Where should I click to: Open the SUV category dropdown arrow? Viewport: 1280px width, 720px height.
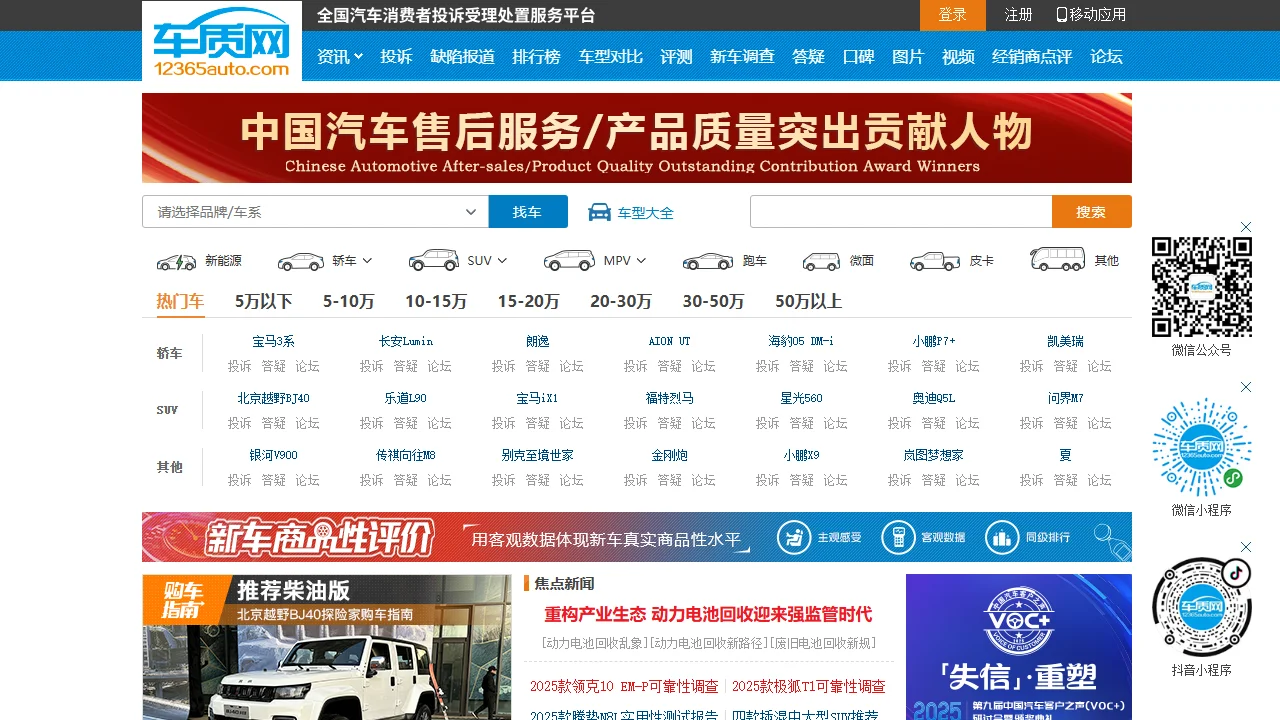pyautogui.click(x=503, y=259)
